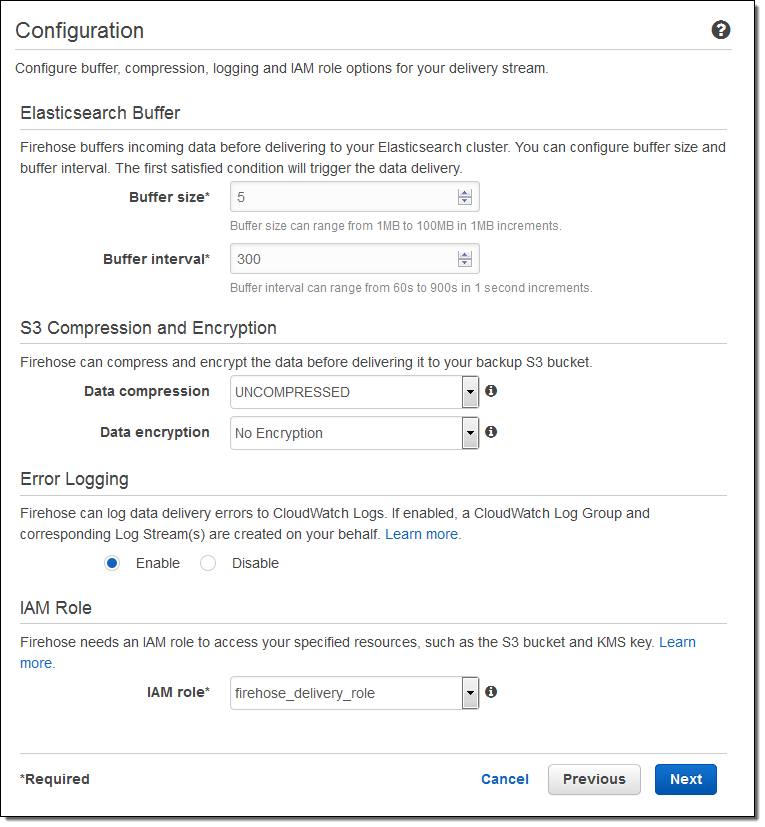Viewport: 765px width, 827px height.
Task: Click the info icon beside IAM role
Action: pos(491,692)
